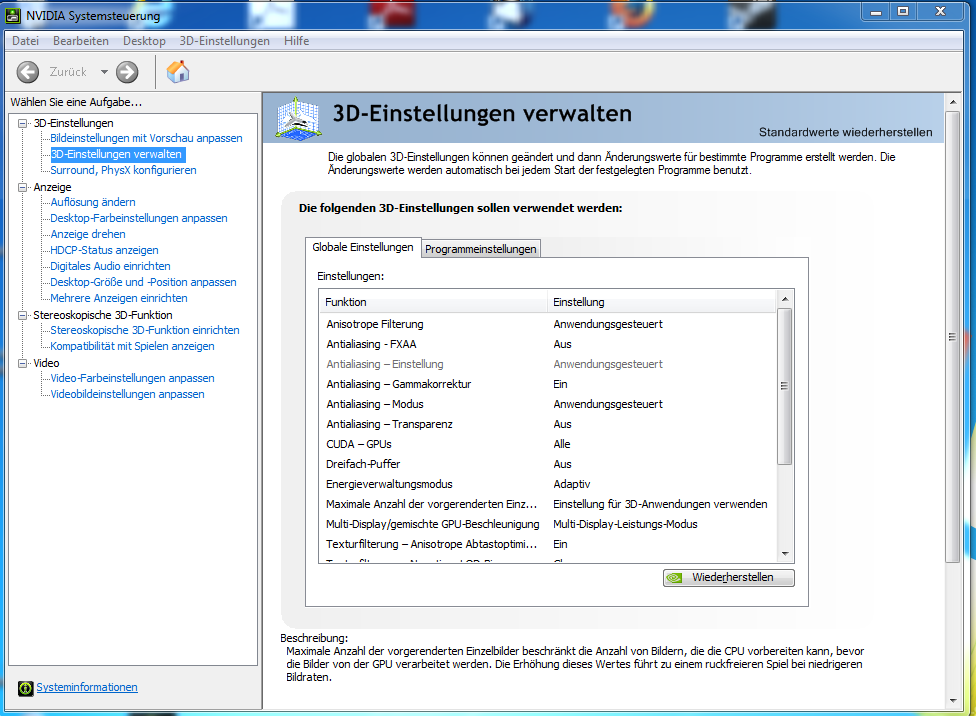
Task: Click the settings list scroll-up arrow
Action: pyautogui.click(x=785, y=299)
